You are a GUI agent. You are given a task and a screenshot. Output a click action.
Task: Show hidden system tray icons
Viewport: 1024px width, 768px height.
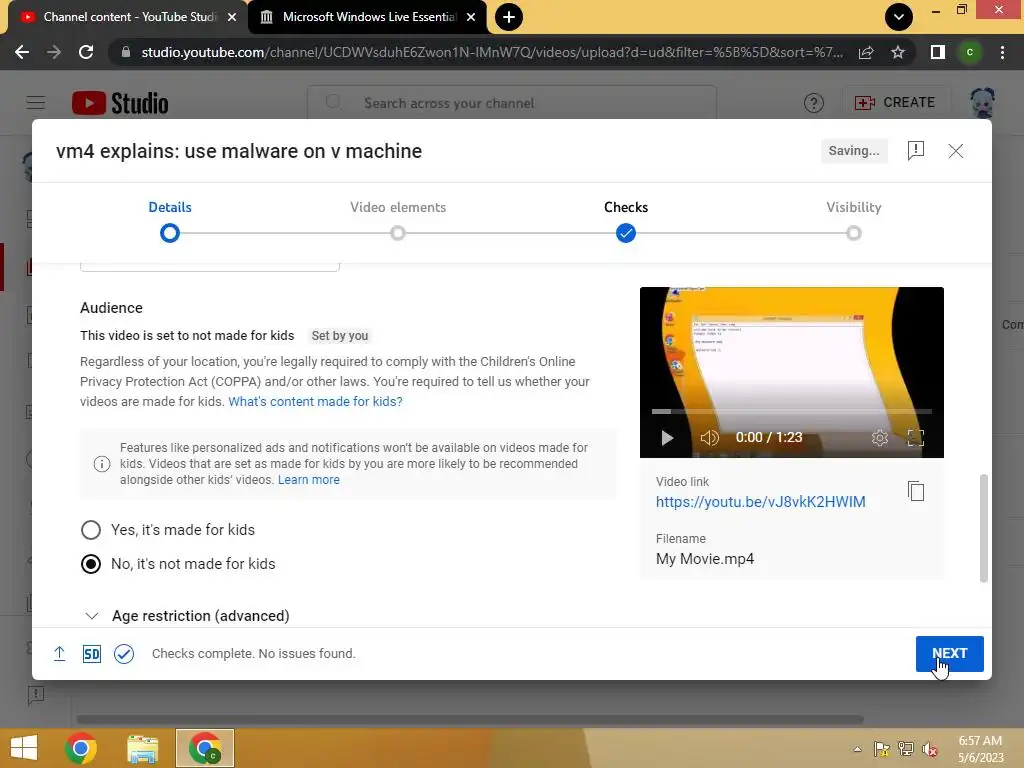pyautogui.click(x=857, y=749)
